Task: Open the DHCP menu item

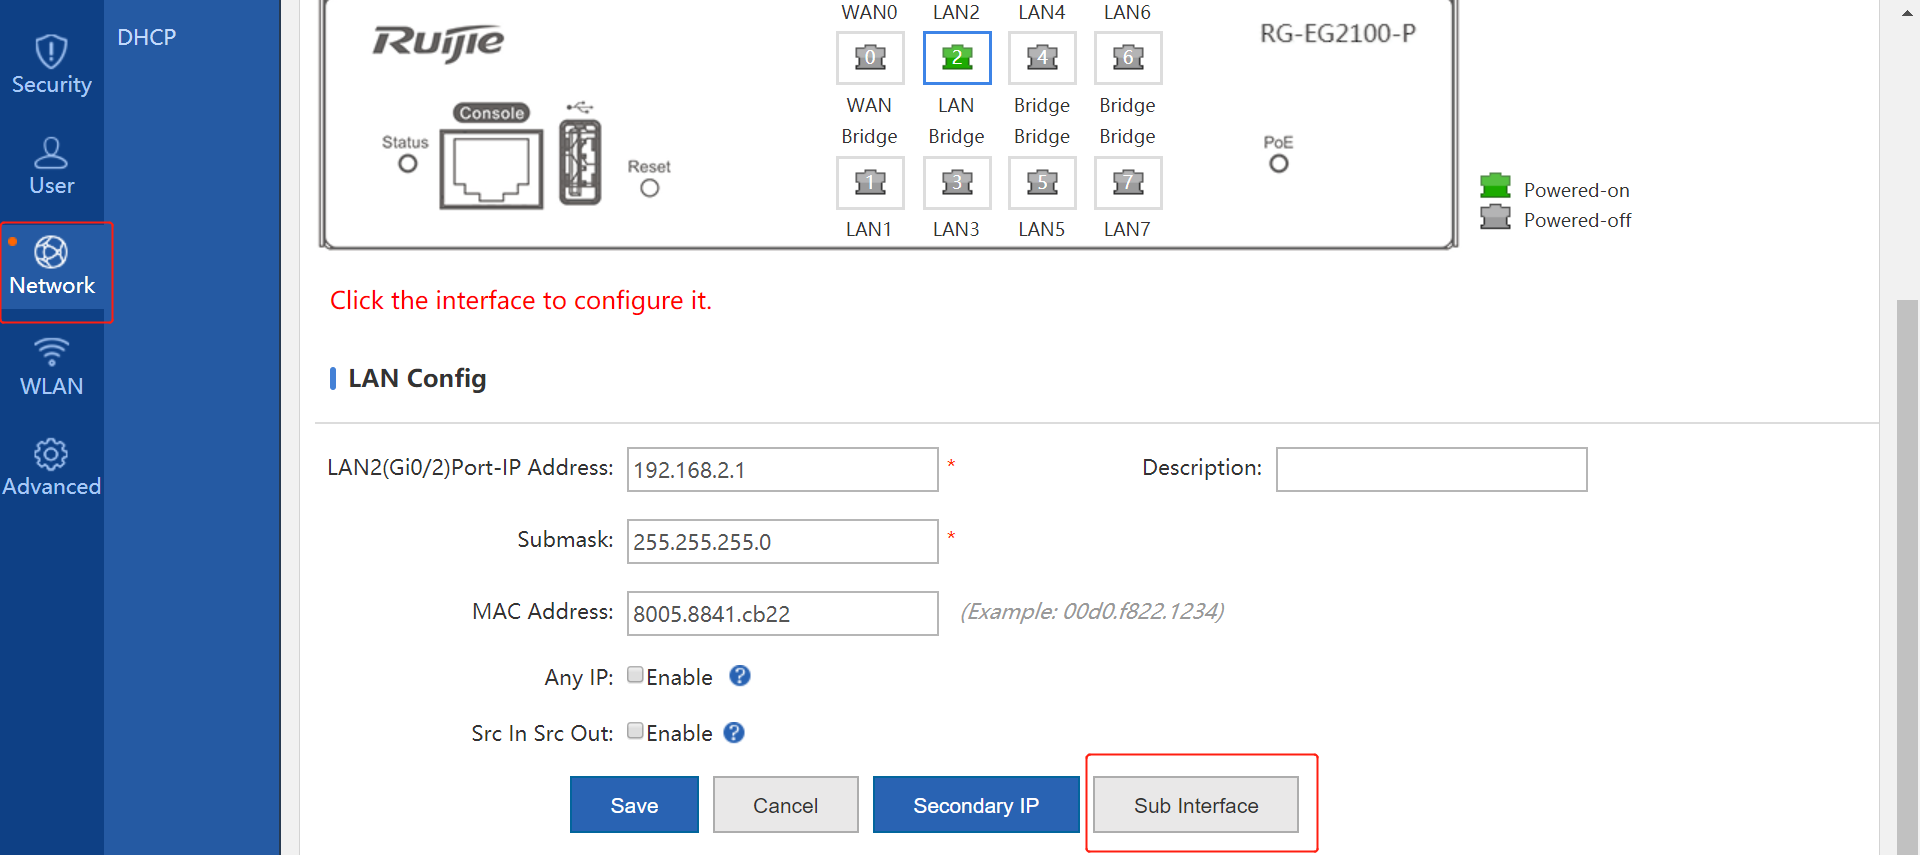Action: click(x=147, y=37)
